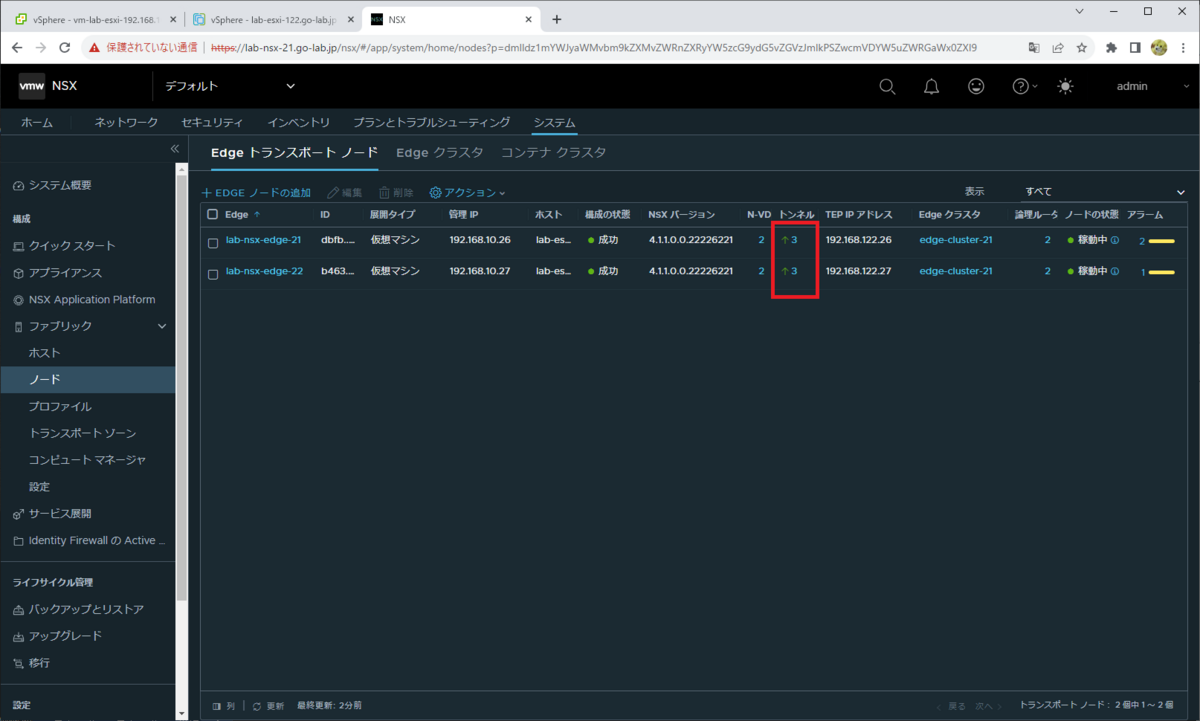The image size is (1200, 721).
Task: Click node status info icon for lab-nsx-edge-21
Action: (1115, 241)
